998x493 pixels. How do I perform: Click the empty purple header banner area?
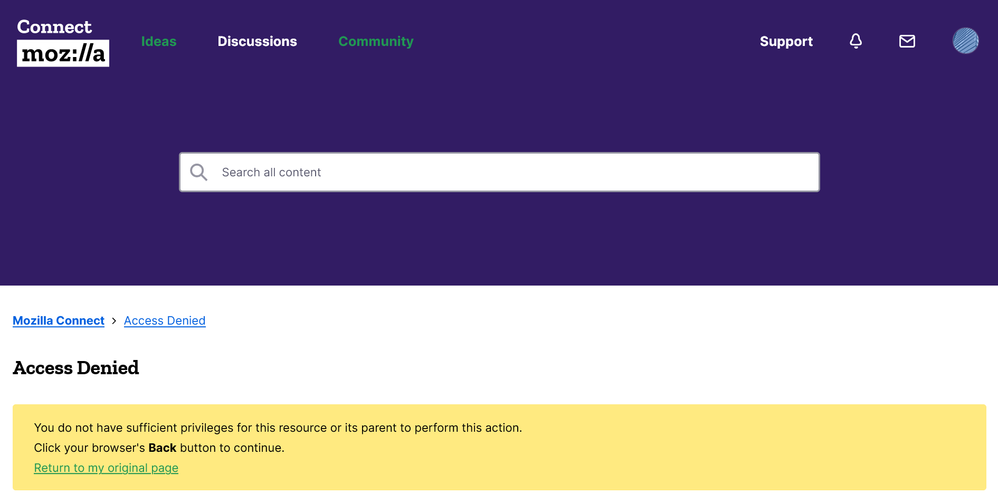tap(500, 240)
